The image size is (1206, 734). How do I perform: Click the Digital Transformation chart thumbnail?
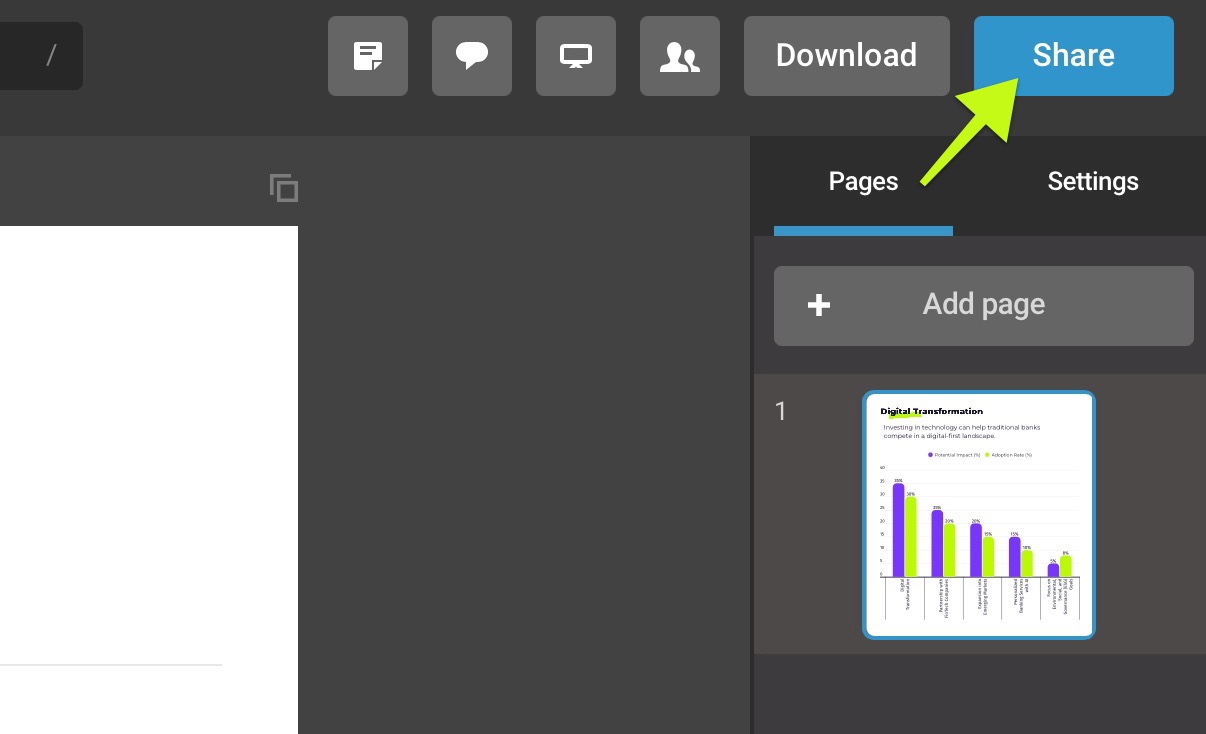tap(979, 514)
